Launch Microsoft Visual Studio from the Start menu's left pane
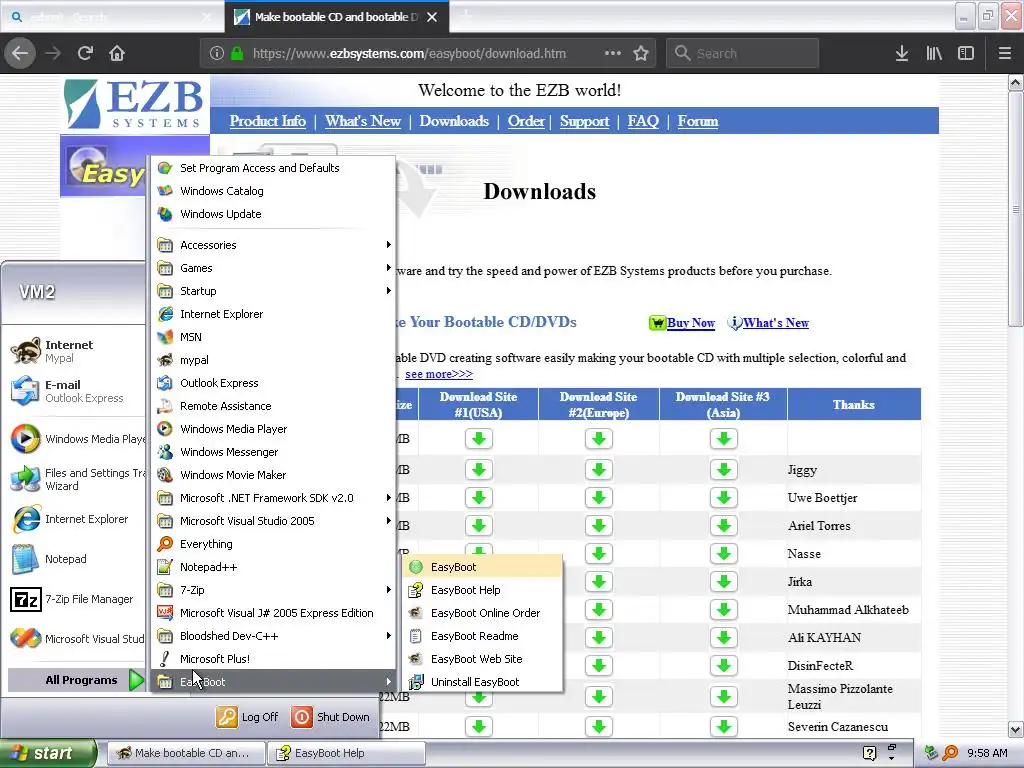The height and width of the screenshot is (768, 1024). 76,639
